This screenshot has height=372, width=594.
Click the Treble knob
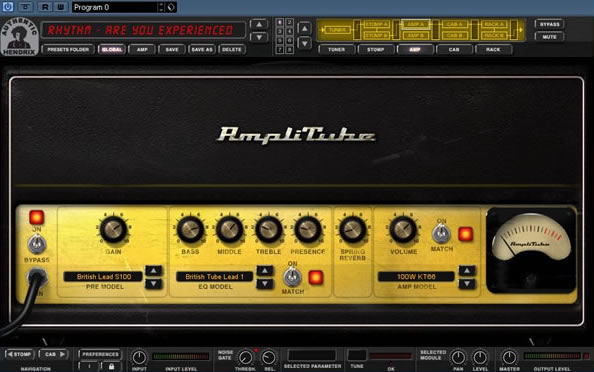pos(269,230)
